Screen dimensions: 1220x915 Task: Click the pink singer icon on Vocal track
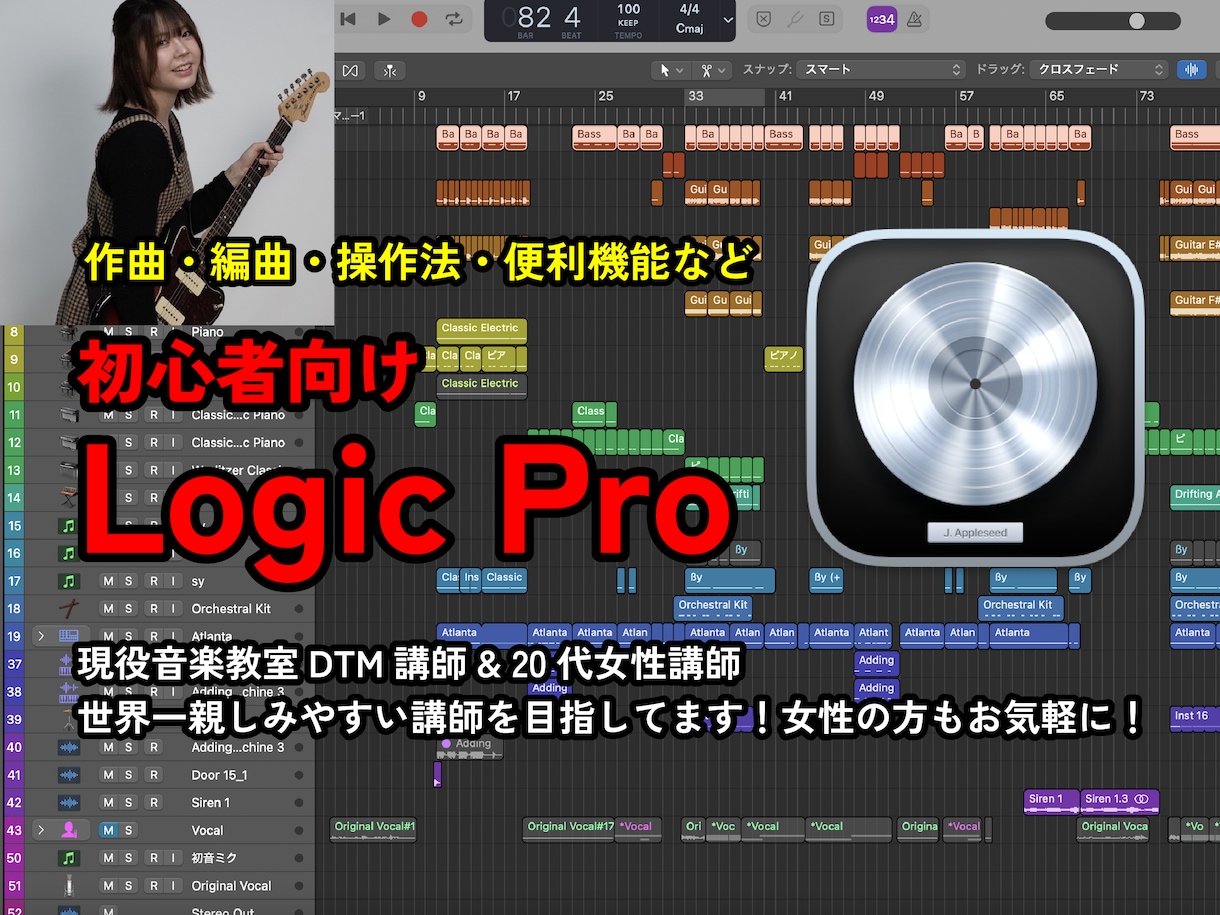[69, 830]
